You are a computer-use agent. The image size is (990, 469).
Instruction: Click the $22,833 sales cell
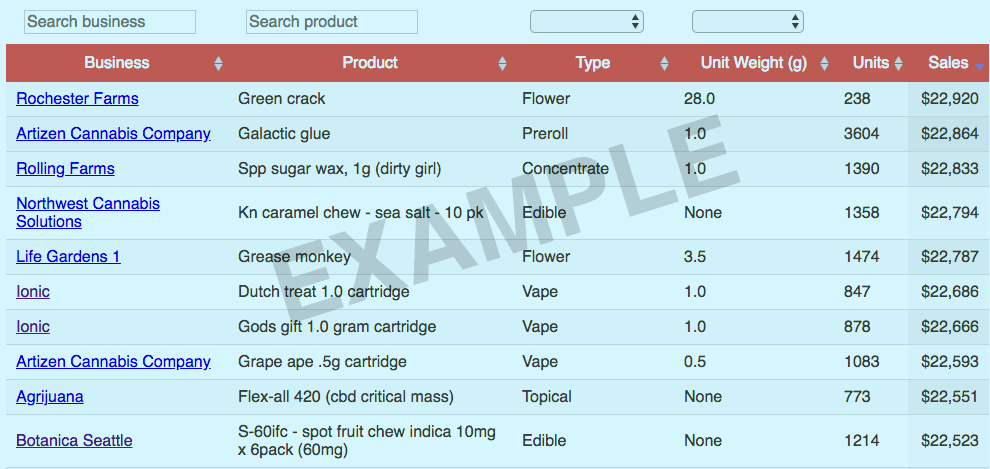point(950,169)
